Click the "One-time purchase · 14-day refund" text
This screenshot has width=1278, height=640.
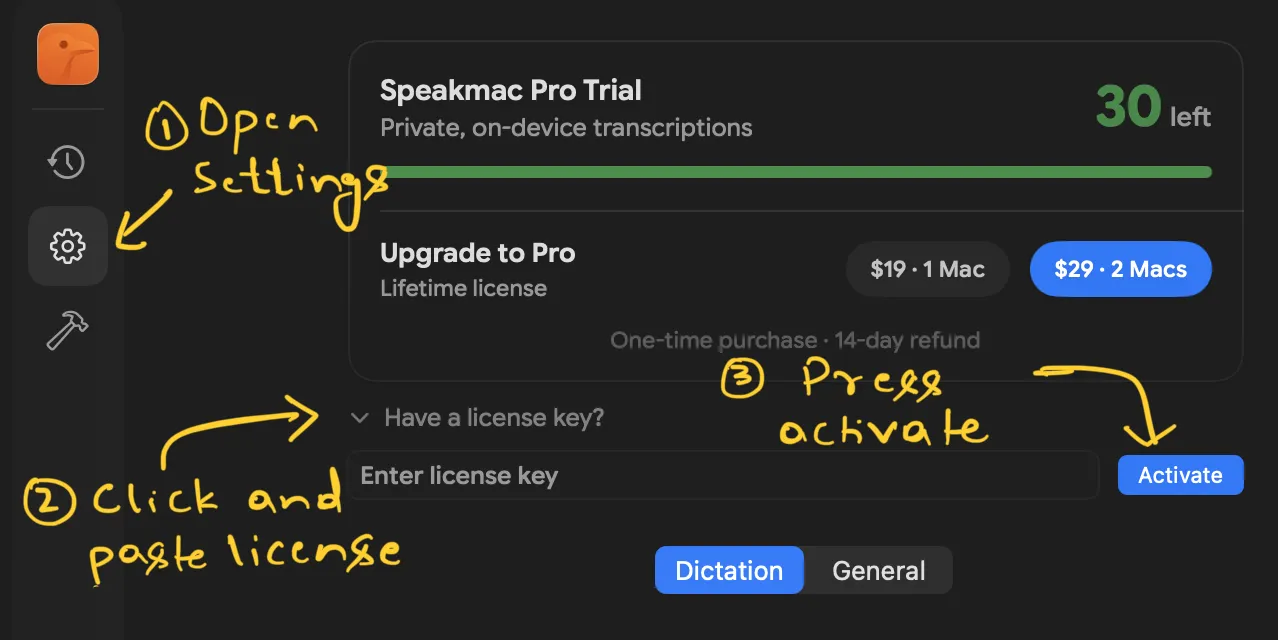pyautogui.click(x=795, y=340)
